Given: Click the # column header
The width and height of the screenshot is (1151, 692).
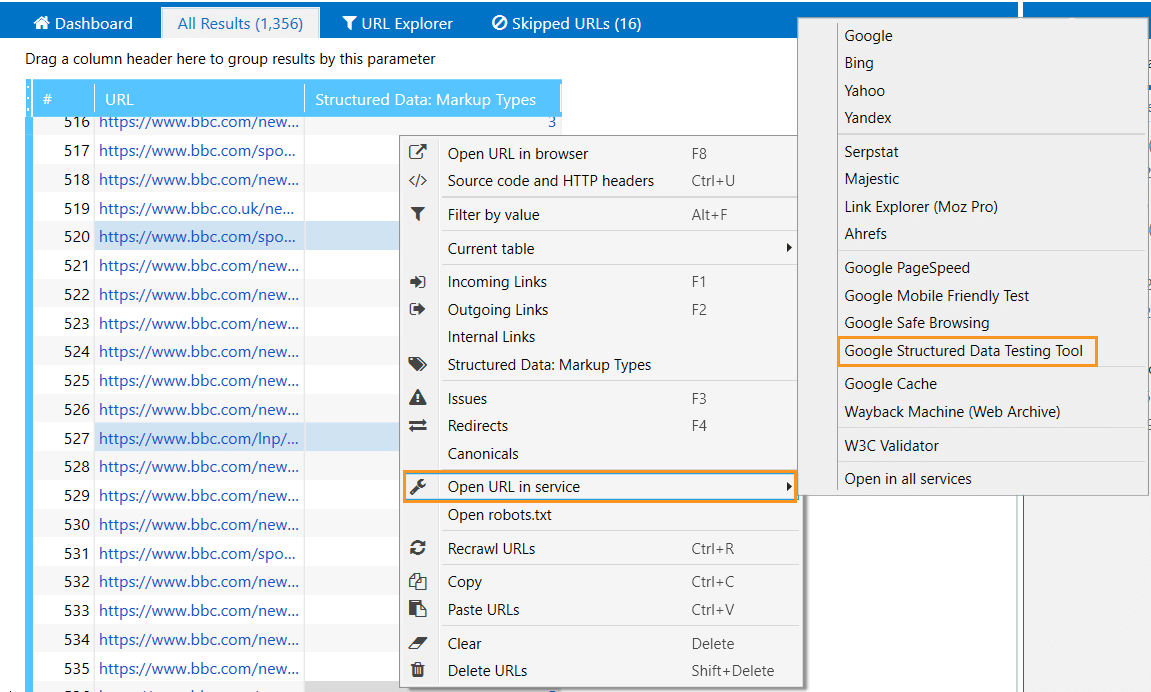Looking at the screenshot, I should pyautogui.click(x=63, y=99).
